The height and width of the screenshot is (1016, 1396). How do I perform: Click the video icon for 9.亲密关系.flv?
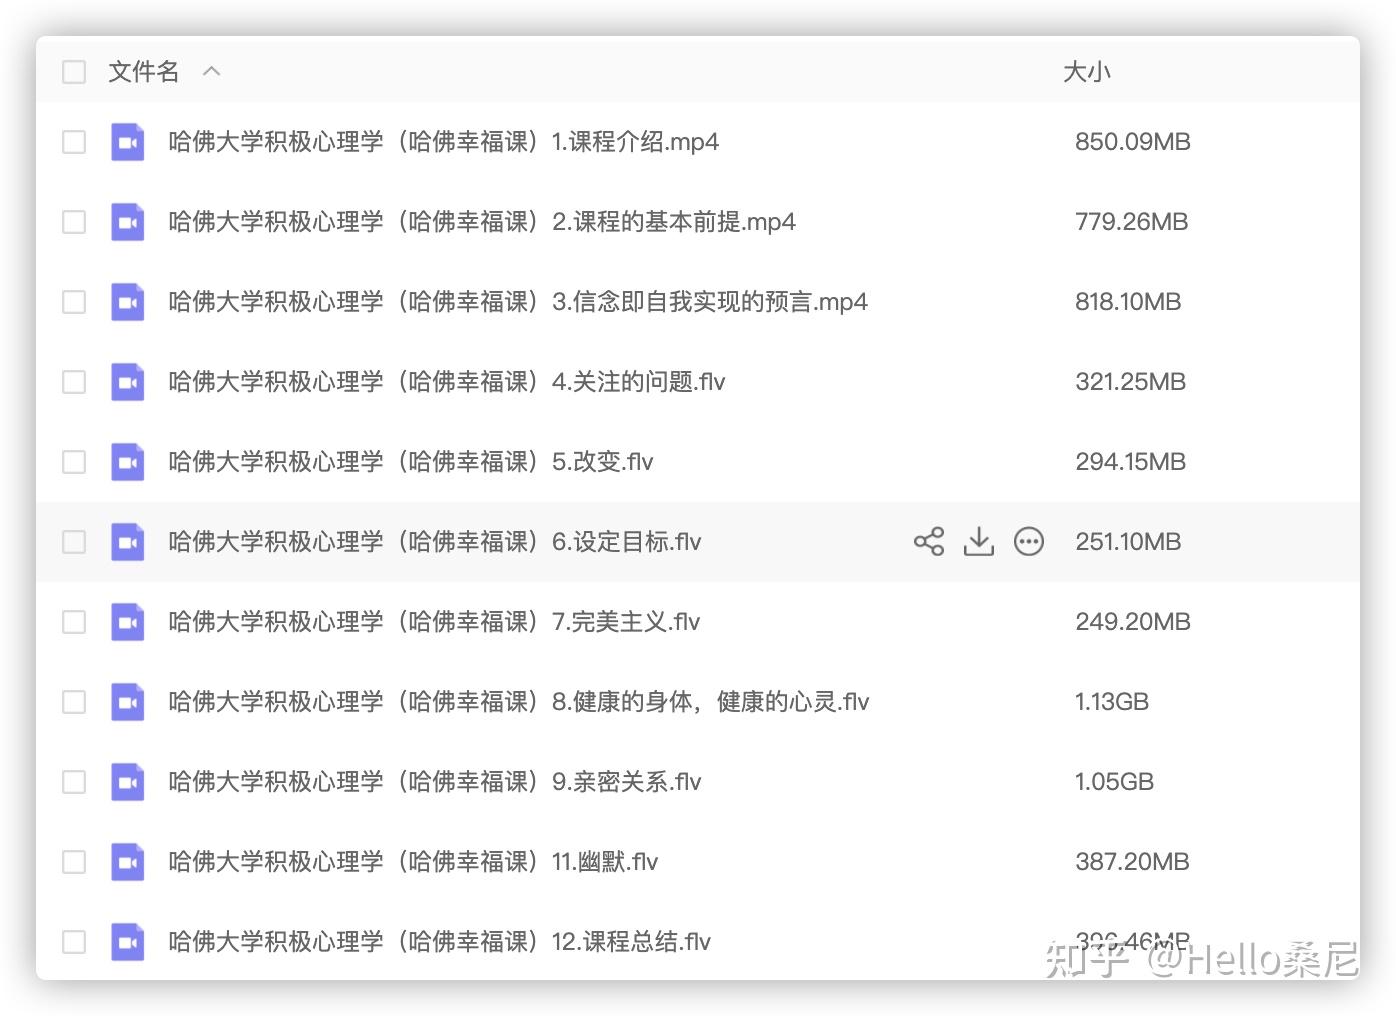127,782
